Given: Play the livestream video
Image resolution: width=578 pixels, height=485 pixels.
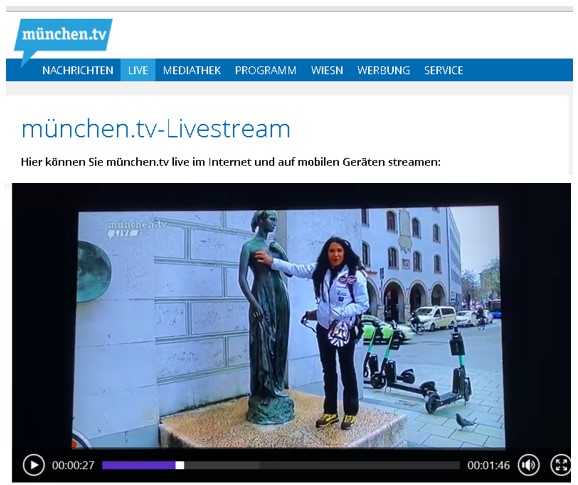Looking at the screenshot, I should 34,465.
